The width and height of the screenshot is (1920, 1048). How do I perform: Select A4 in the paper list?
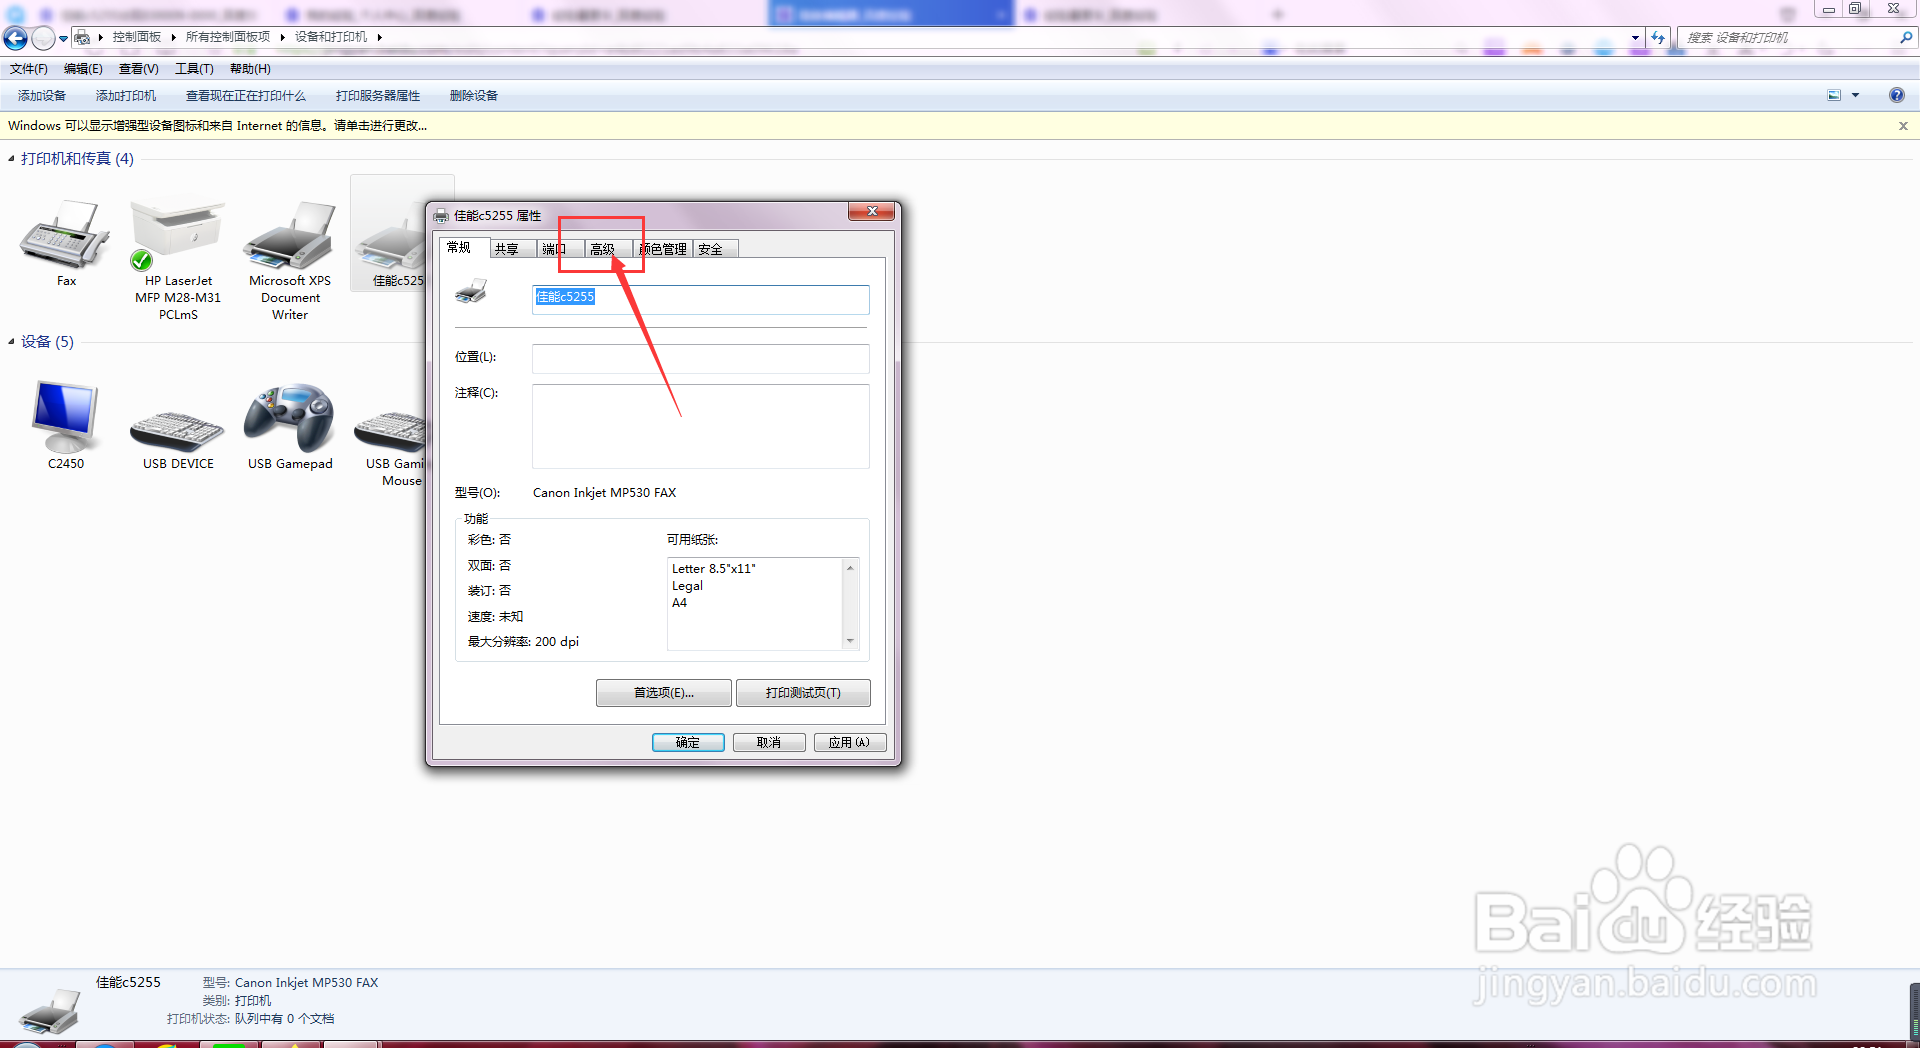(x=680, y=603)
